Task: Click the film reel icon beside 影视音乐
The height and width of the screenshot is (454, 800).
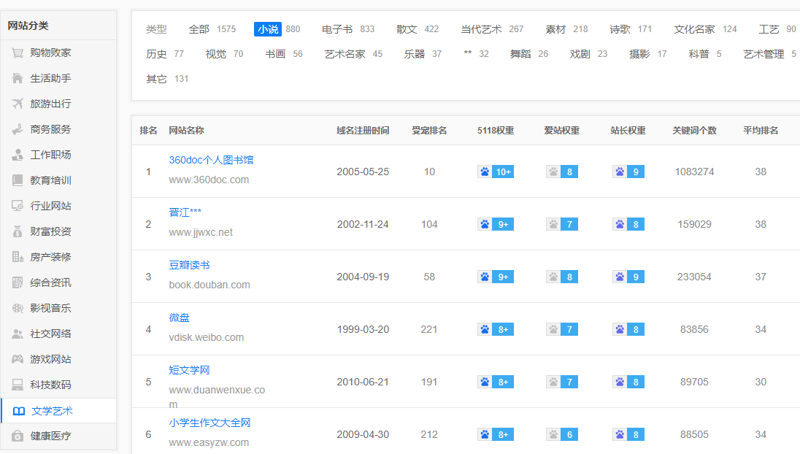Action: [x=17, y=308]
